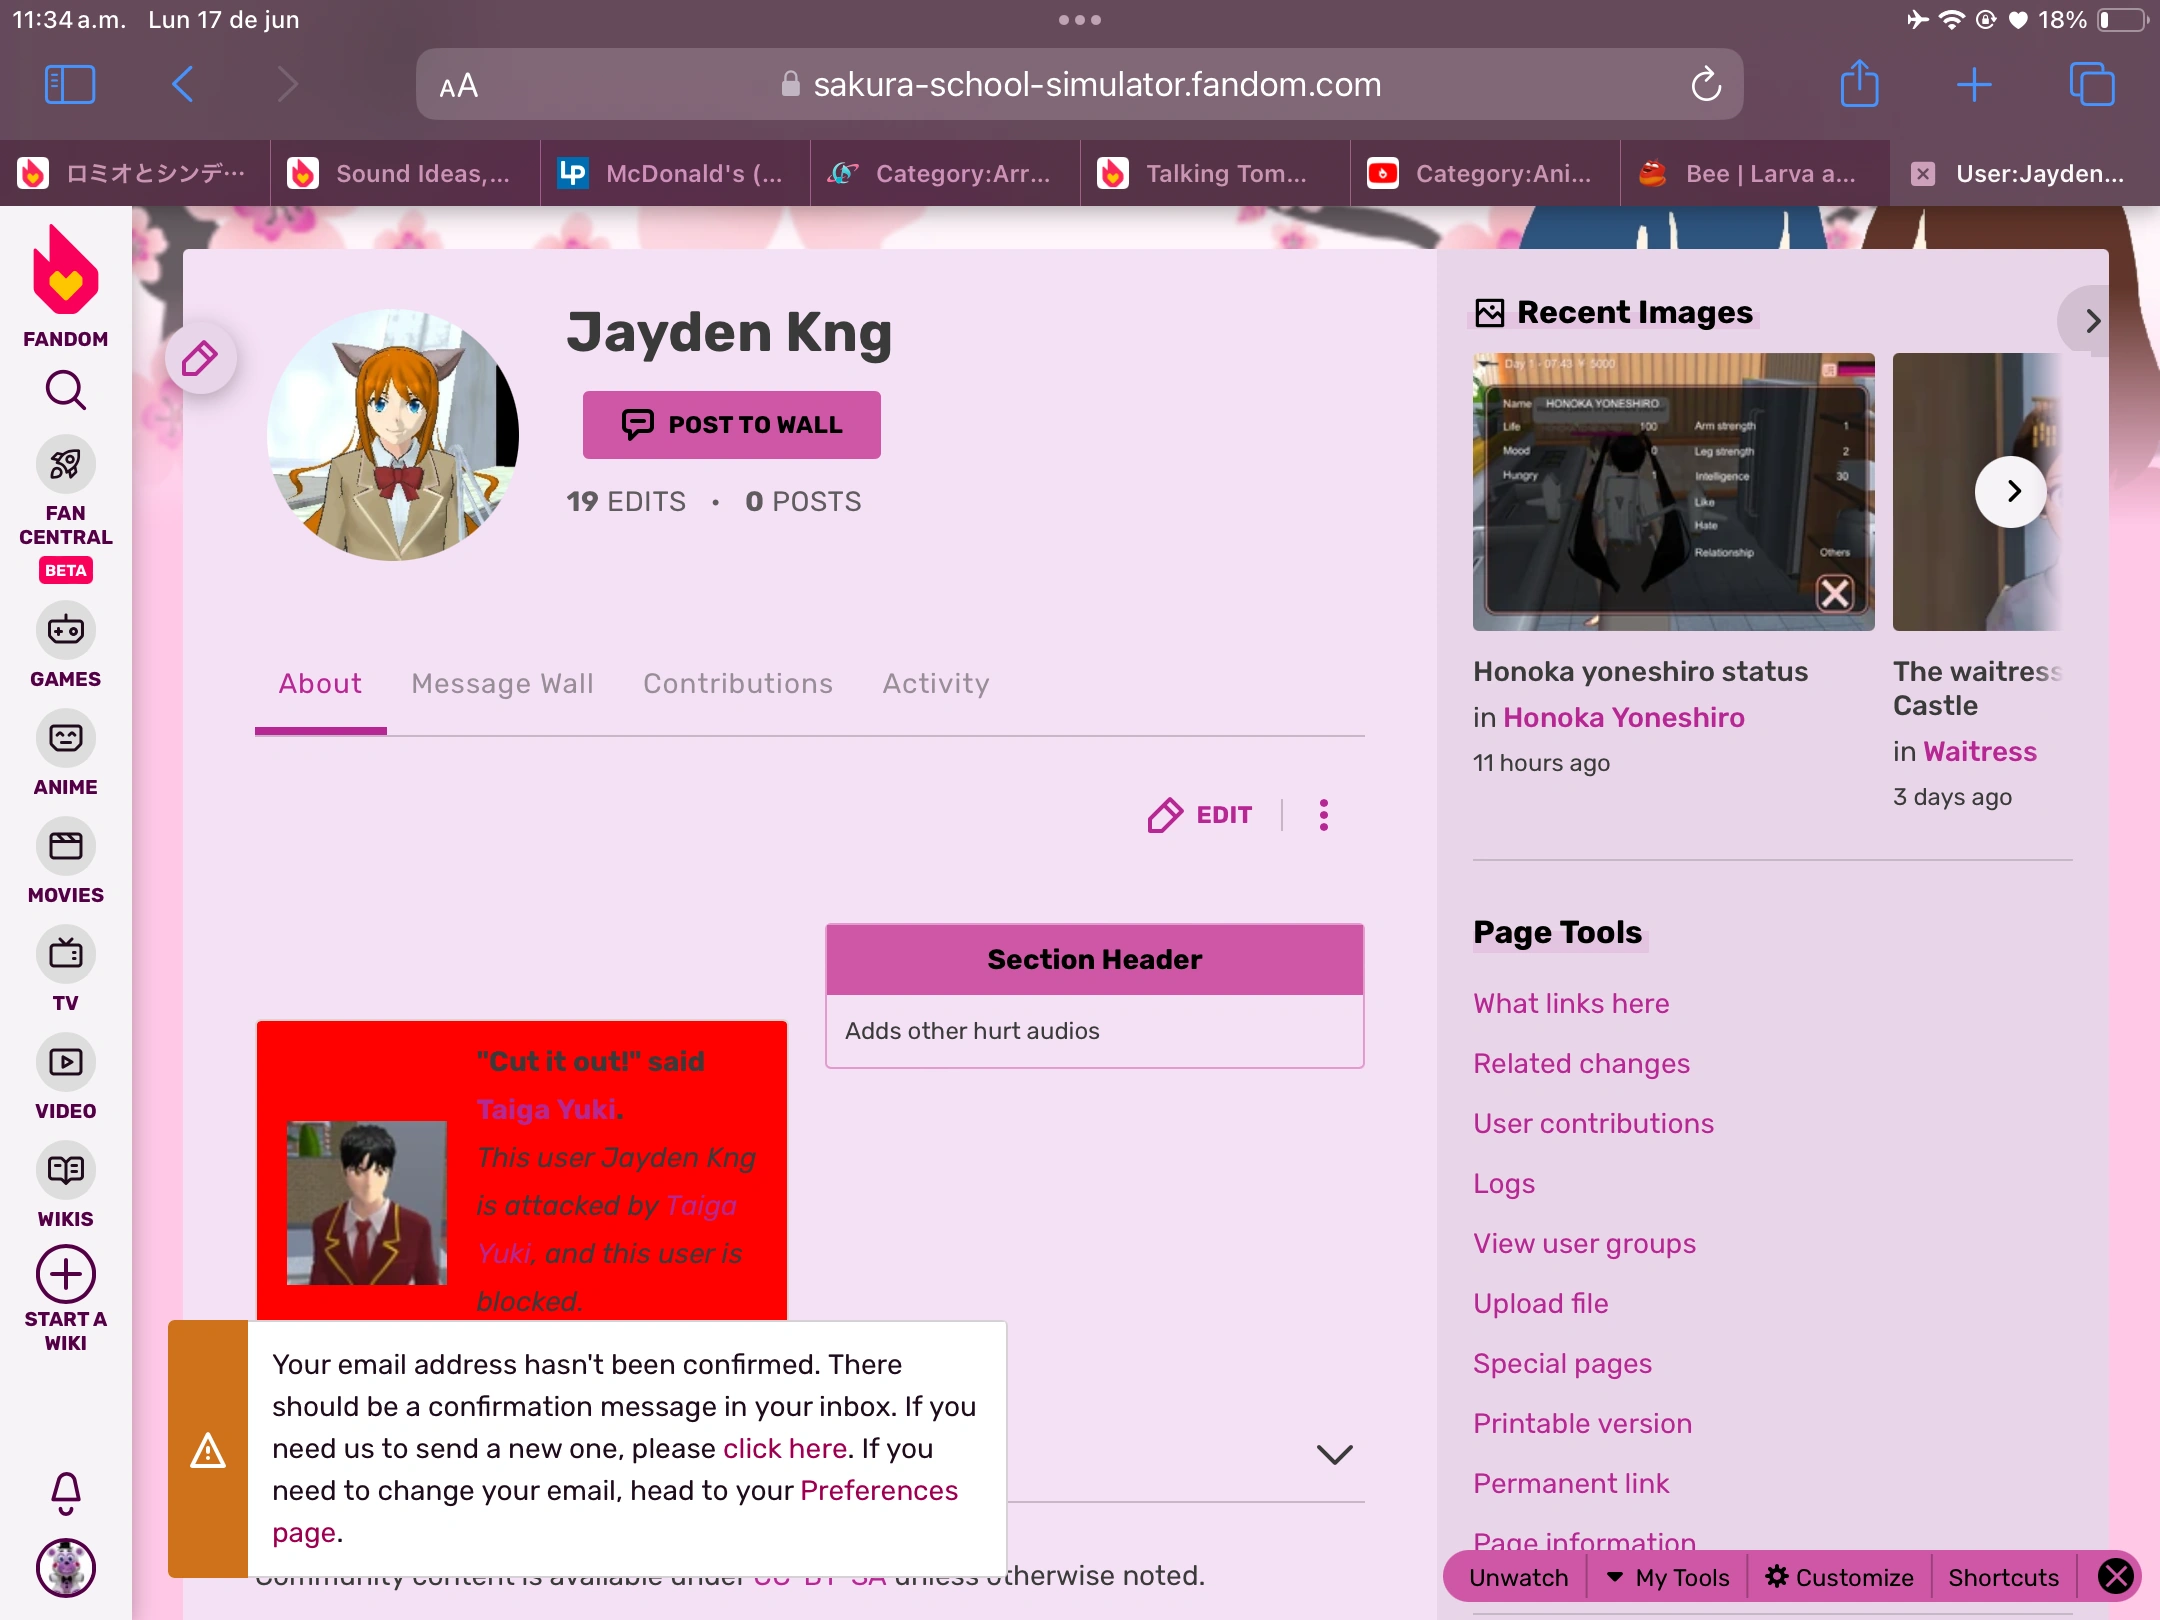Click the Post to Wall button
This screenshot has height=1620, width=2160.
point(731,424)
